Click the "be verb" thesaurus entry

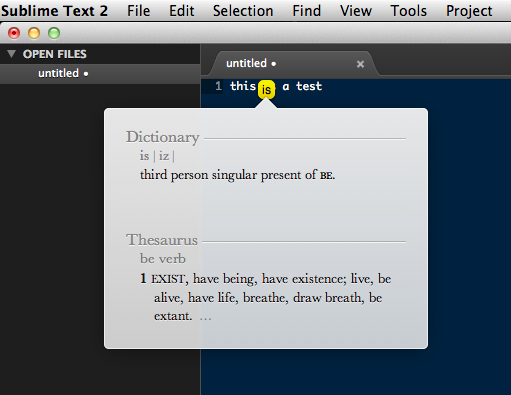tap(163, 259)
